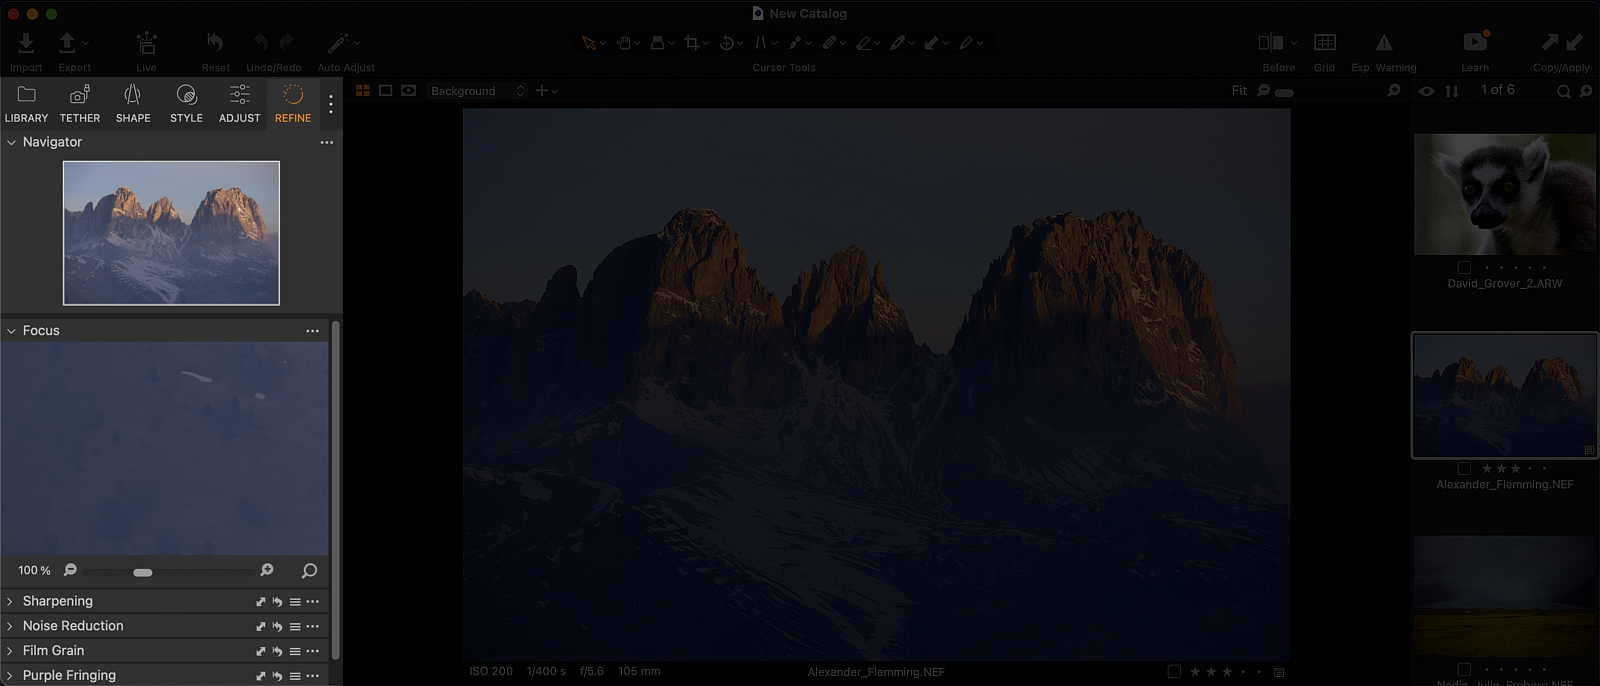Viewport: 1600px width, 686px height.
Task: Toggle Exposure Warning
Action: coord(1384,42)
